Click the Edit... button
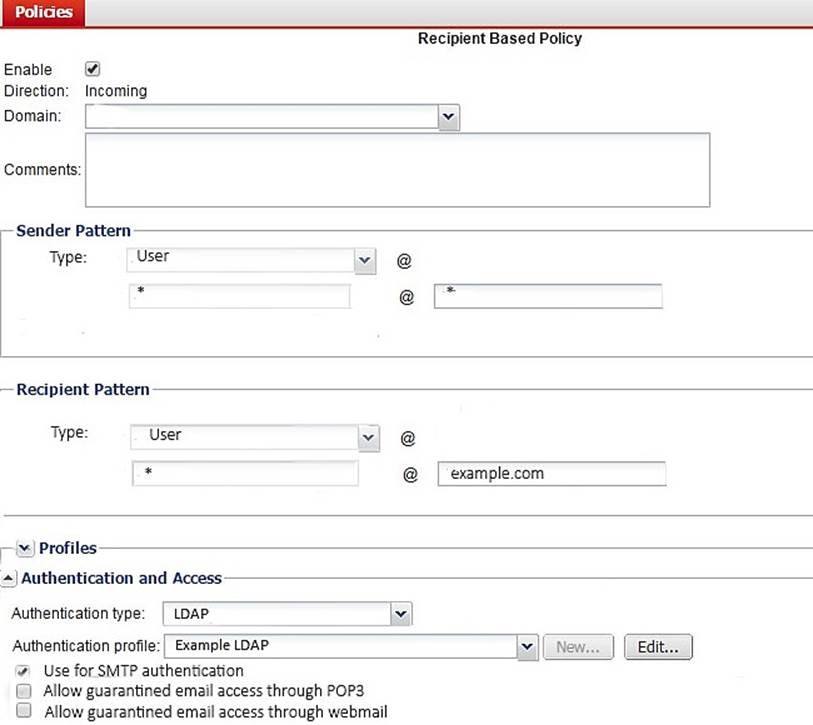The width and height of the screenshot is (813, 725). point(658,647)
